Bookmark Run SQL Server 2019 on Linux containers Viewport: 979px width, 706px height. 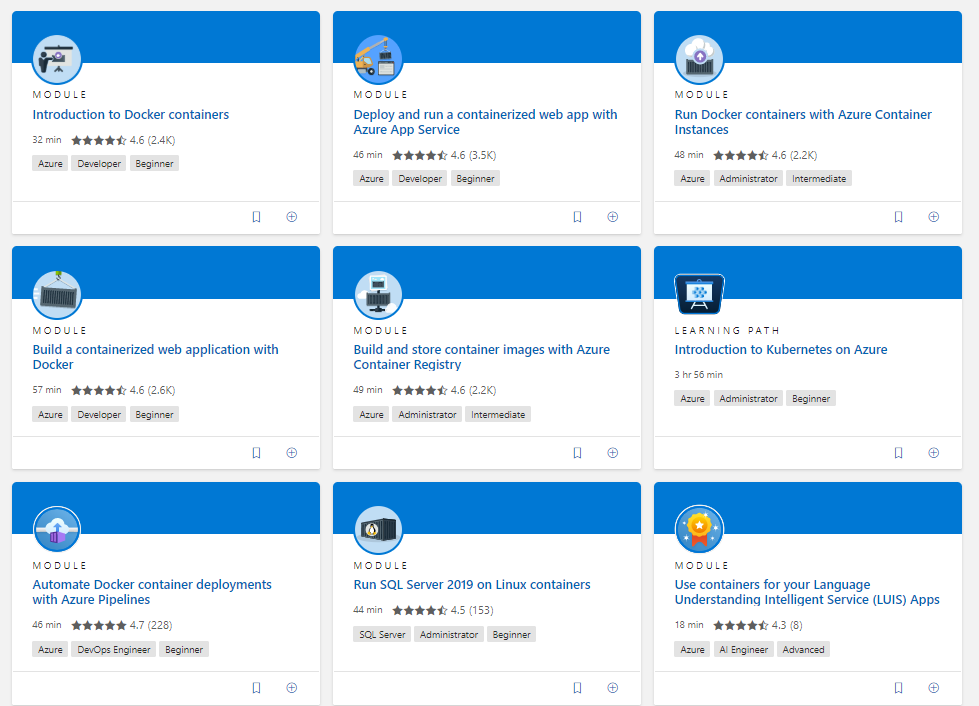(x=577, y=687)
